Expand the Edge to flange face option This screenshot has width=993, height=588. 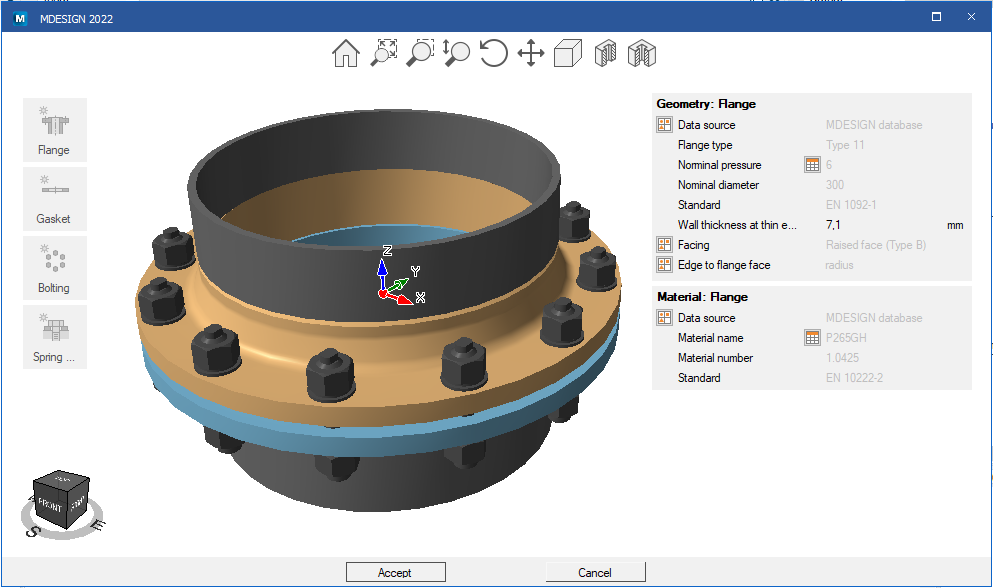[664, 265]
